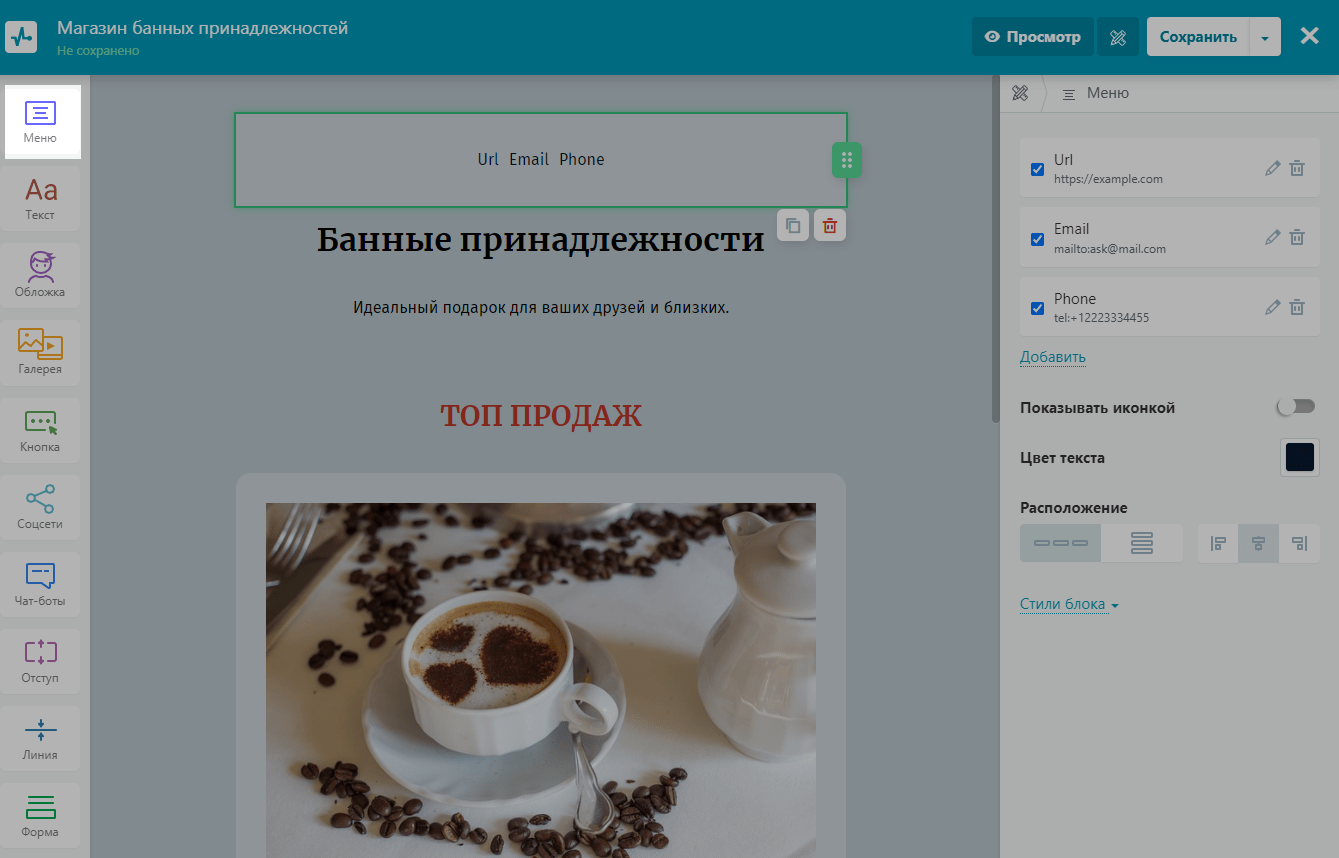Click the Добавить link
The width and height of the screenshot is (1339, 858).
(1052, 357)
